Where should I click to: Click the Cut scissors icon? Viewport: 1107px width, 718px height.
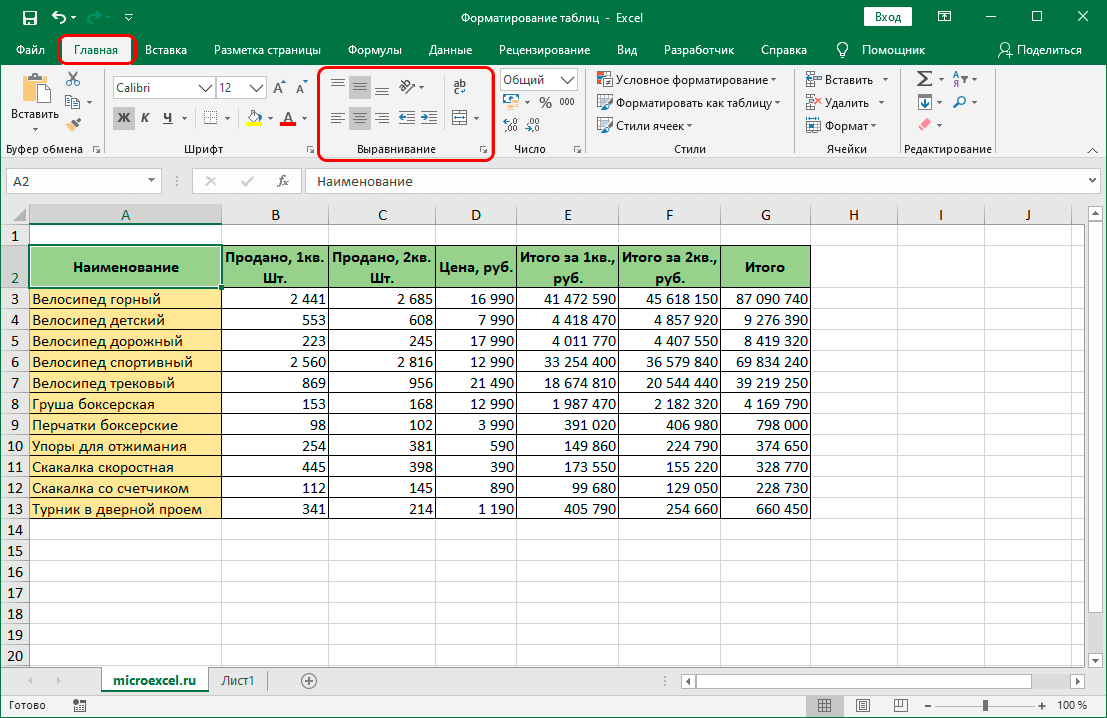(x=73, y=80)
